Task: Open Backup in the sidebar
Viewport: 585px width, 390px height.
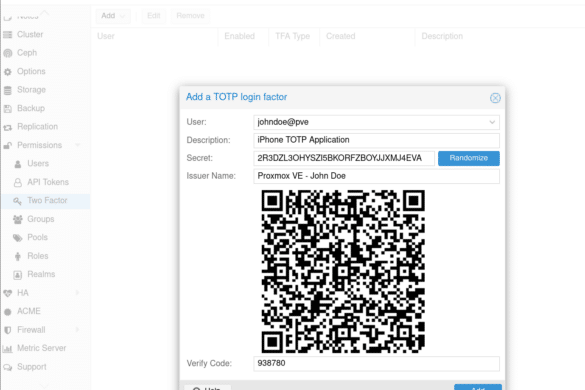Action: click(31, 108)
